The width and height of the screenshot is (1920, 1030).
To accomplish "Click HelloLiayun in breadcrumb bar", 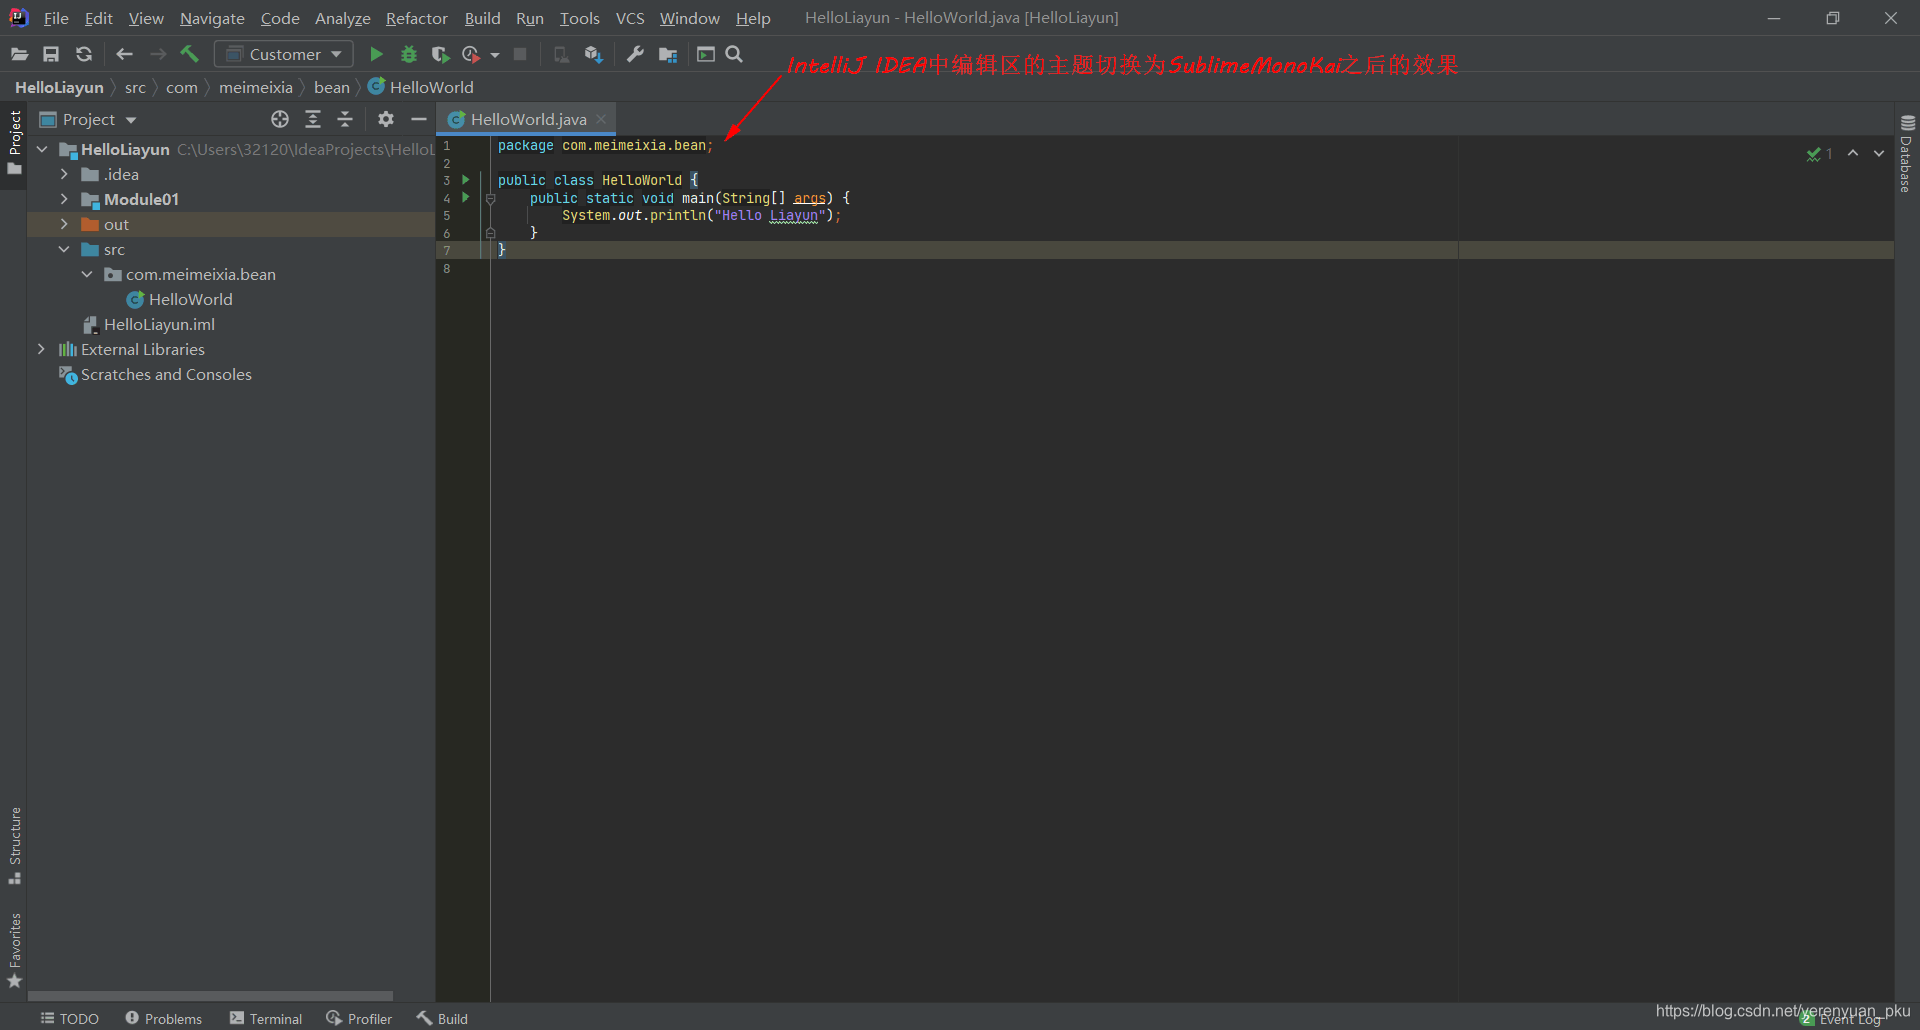I will pos(59,87).
